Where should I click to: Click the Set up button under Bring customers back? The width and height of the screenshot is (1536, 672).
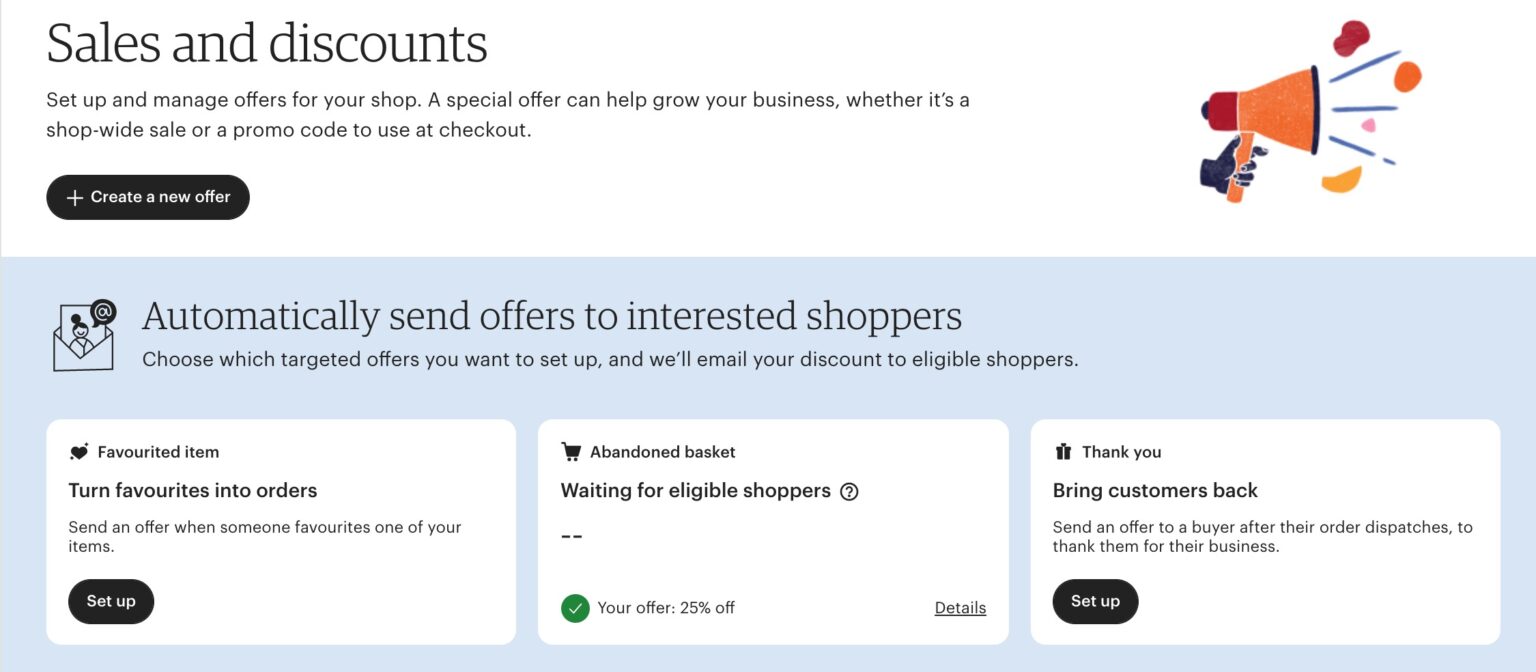coord(1095,601)
